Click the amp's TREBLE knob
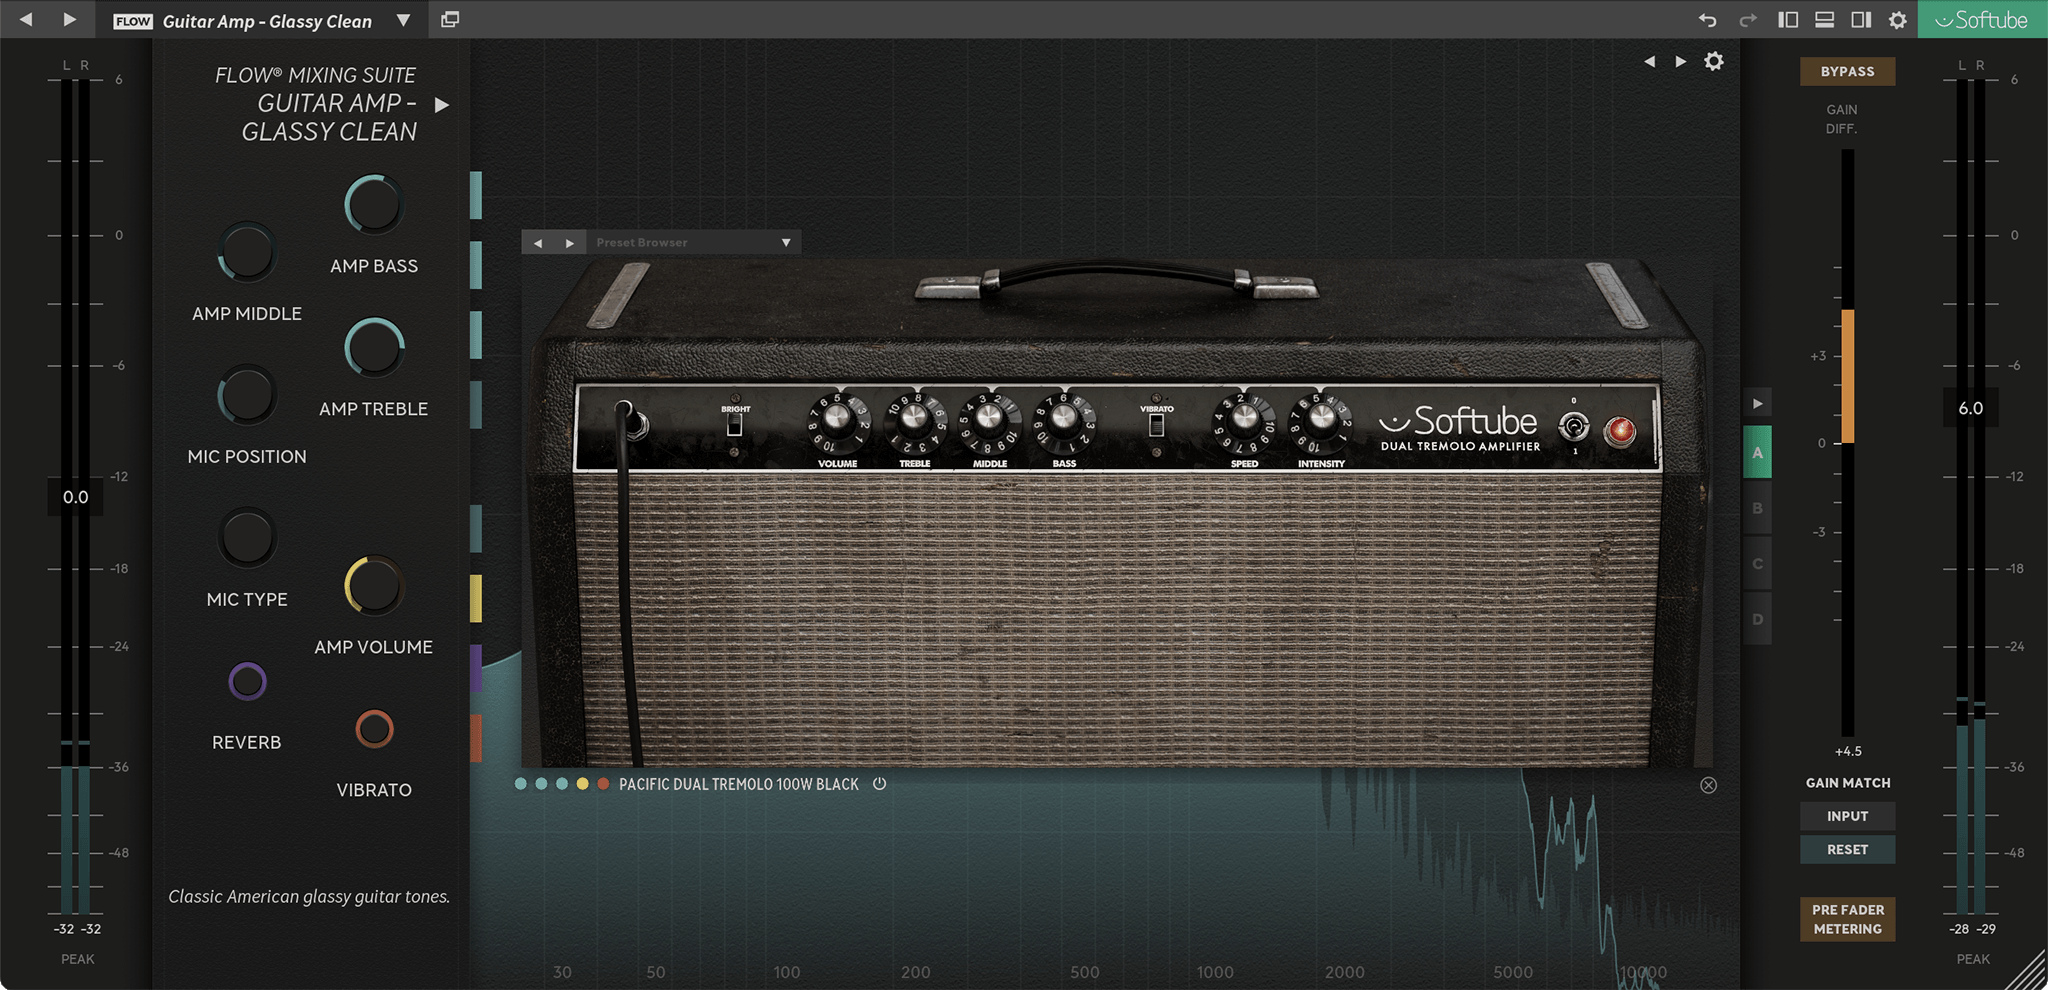The image size is (2048, 990). (914, 421)
